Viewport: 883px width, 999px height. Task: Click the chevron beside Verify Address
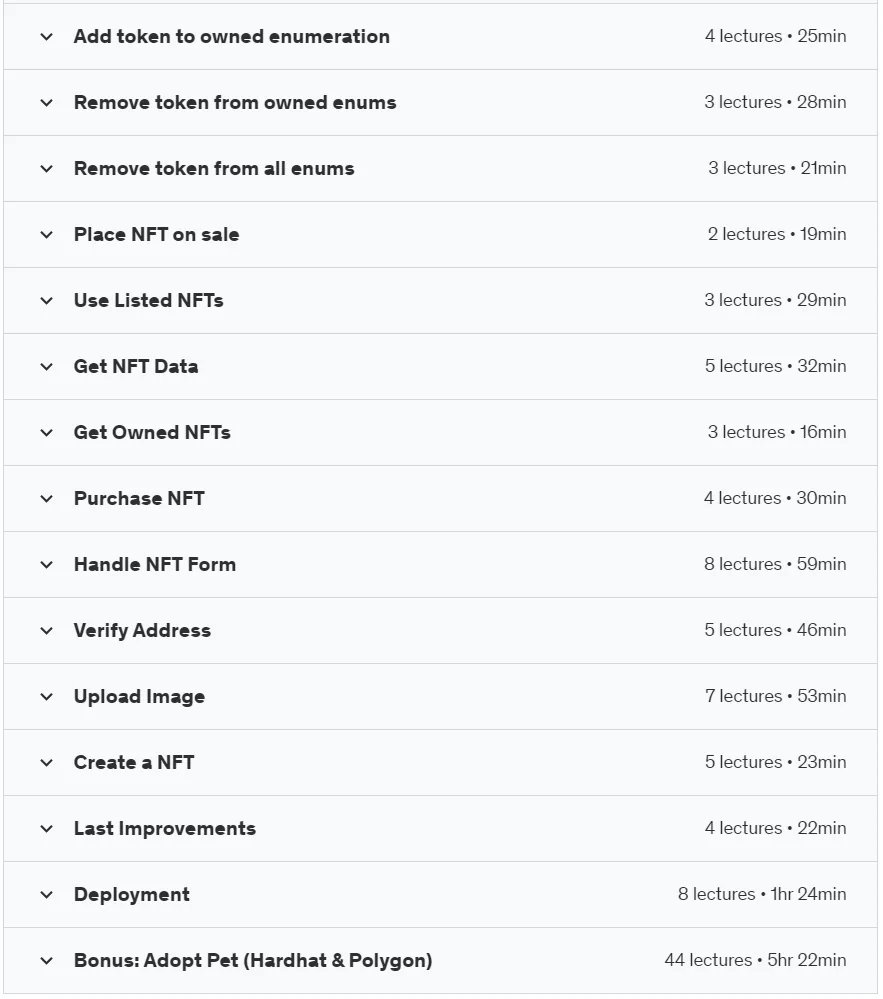point(47,631)
